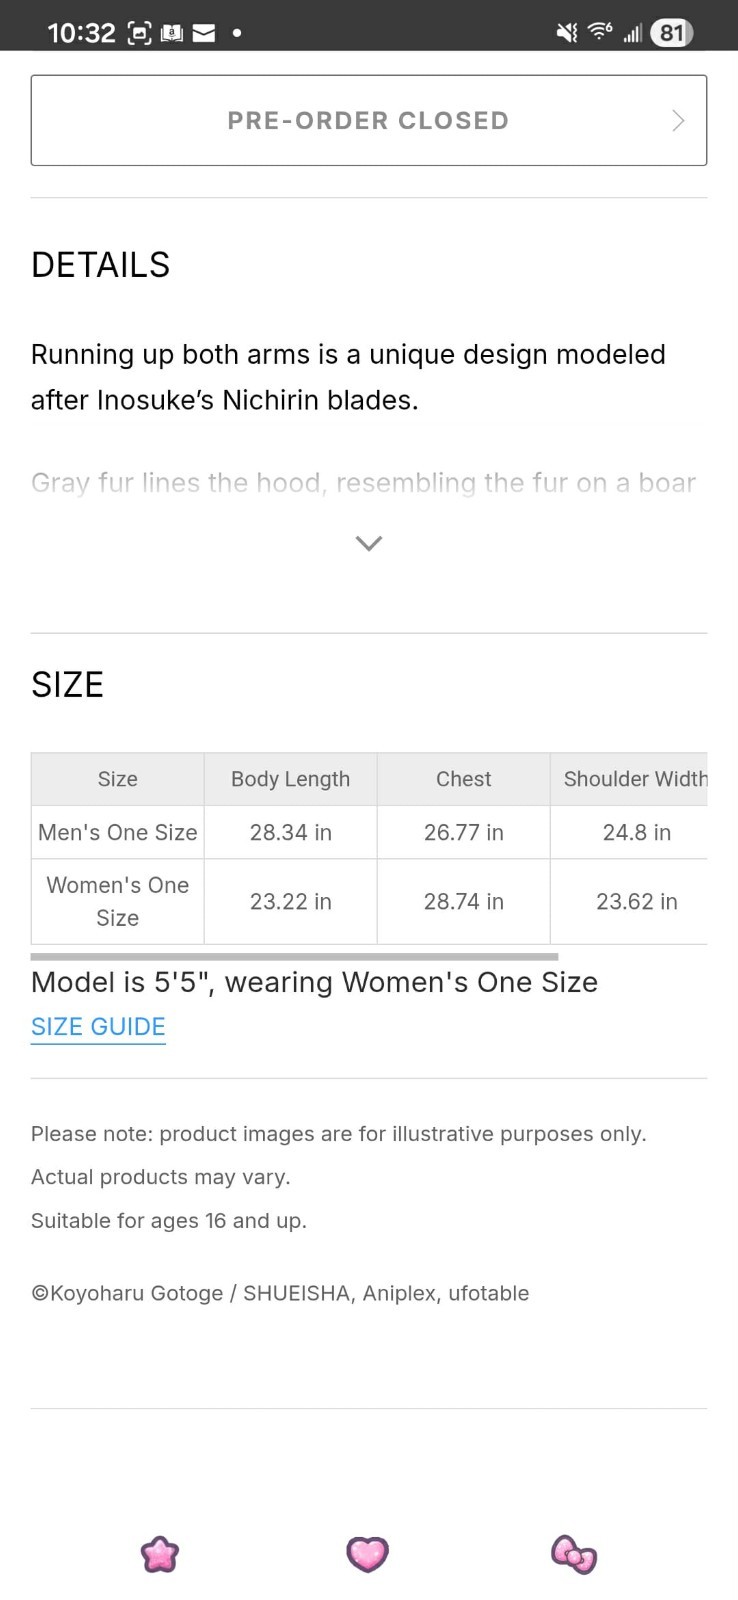The image size is (738, 1600).
Task: Tap the muted sound status icon
Action: pos(567,33)
